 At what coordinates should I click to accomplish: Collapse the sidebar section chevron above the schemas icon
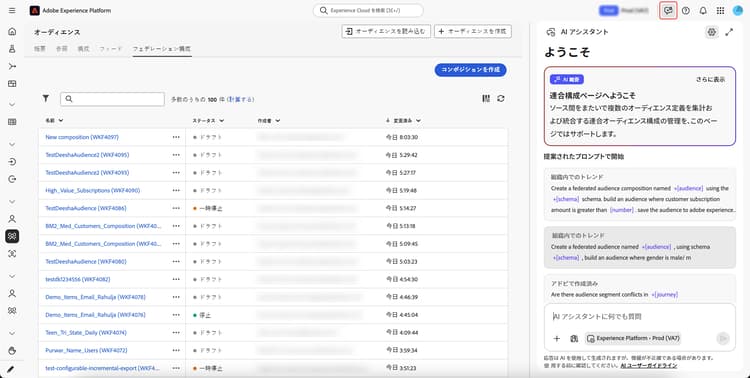(12, 104)
